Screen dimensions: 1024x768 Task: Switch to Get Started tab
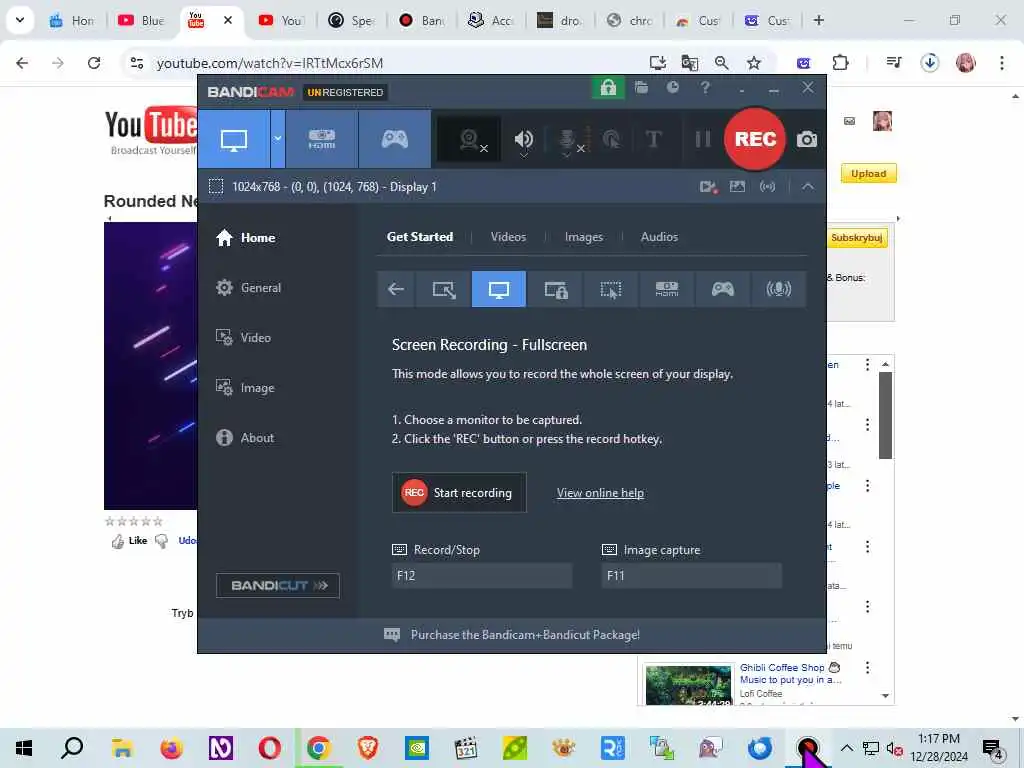point(420,236)
